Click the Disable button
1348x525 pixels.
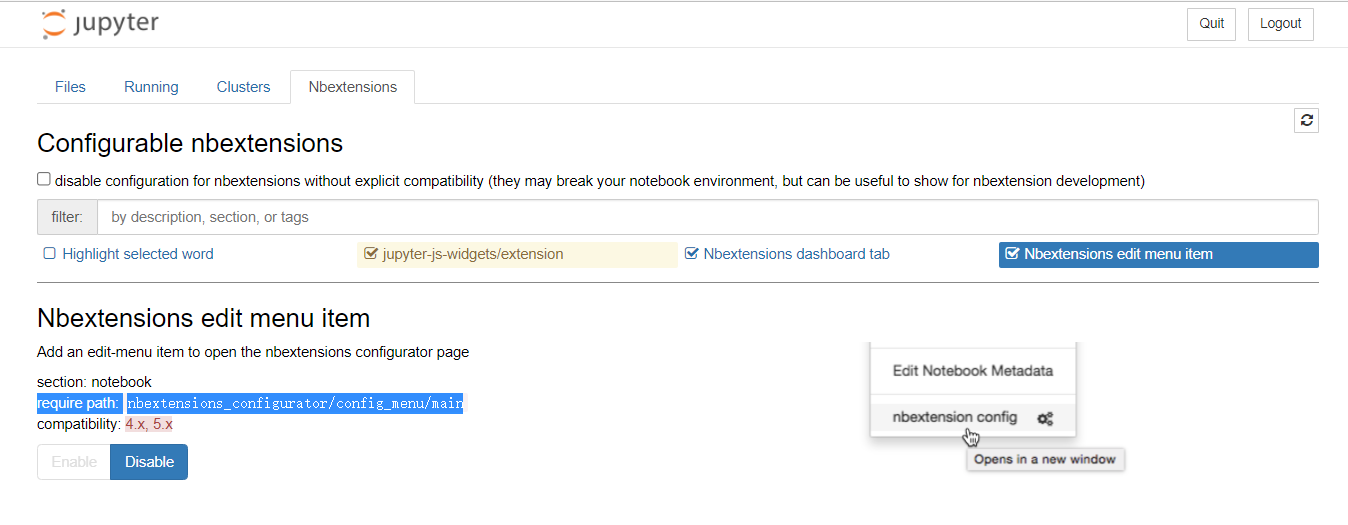pyautogui.click(x=149, y=462)
